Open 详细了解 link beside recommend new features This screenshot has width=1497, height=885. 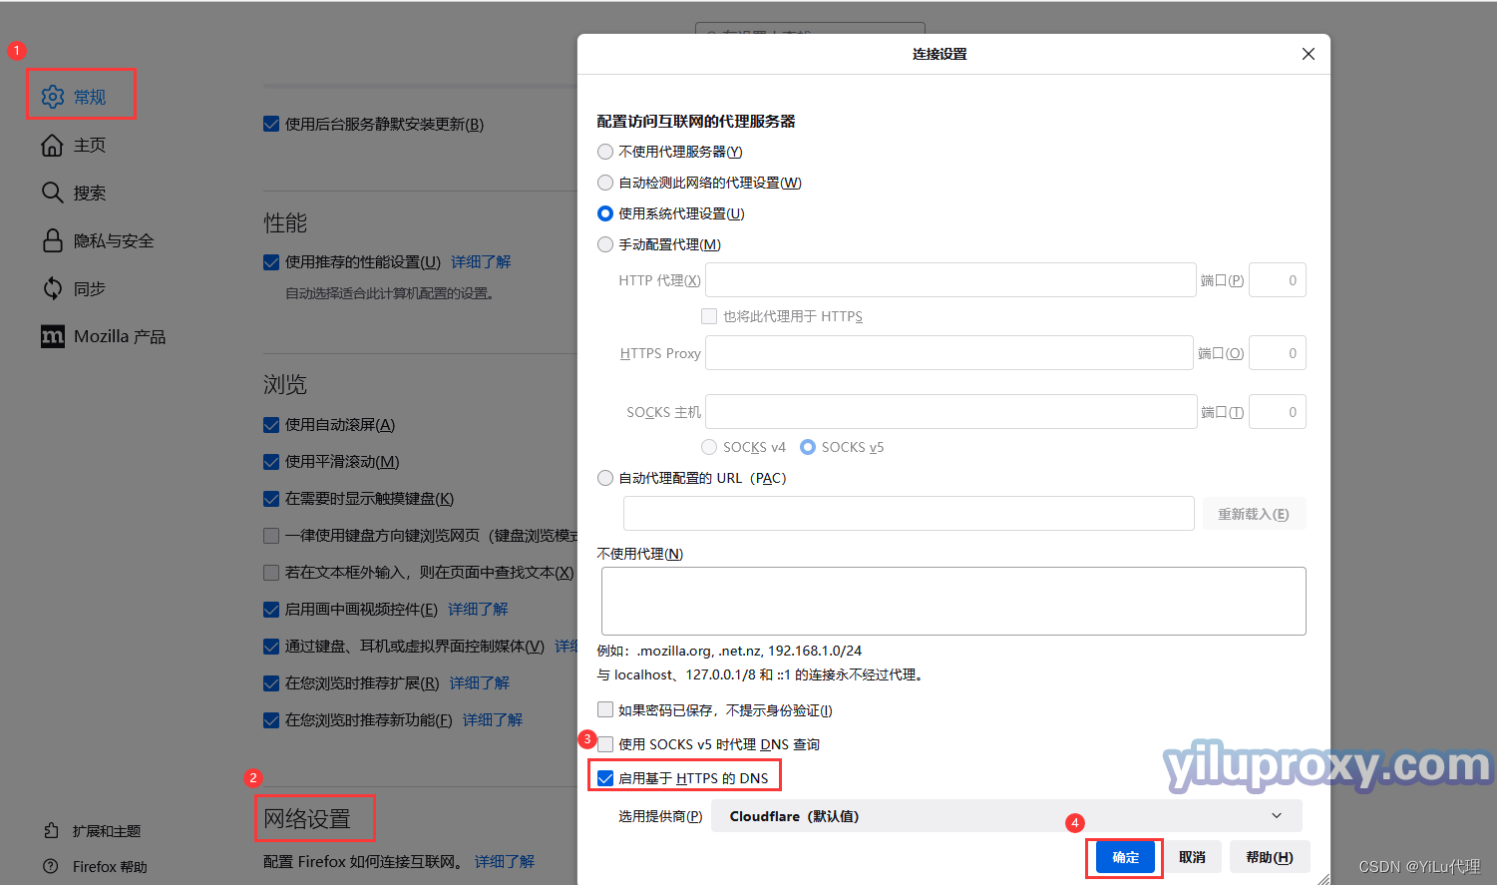tap(492, 720)
